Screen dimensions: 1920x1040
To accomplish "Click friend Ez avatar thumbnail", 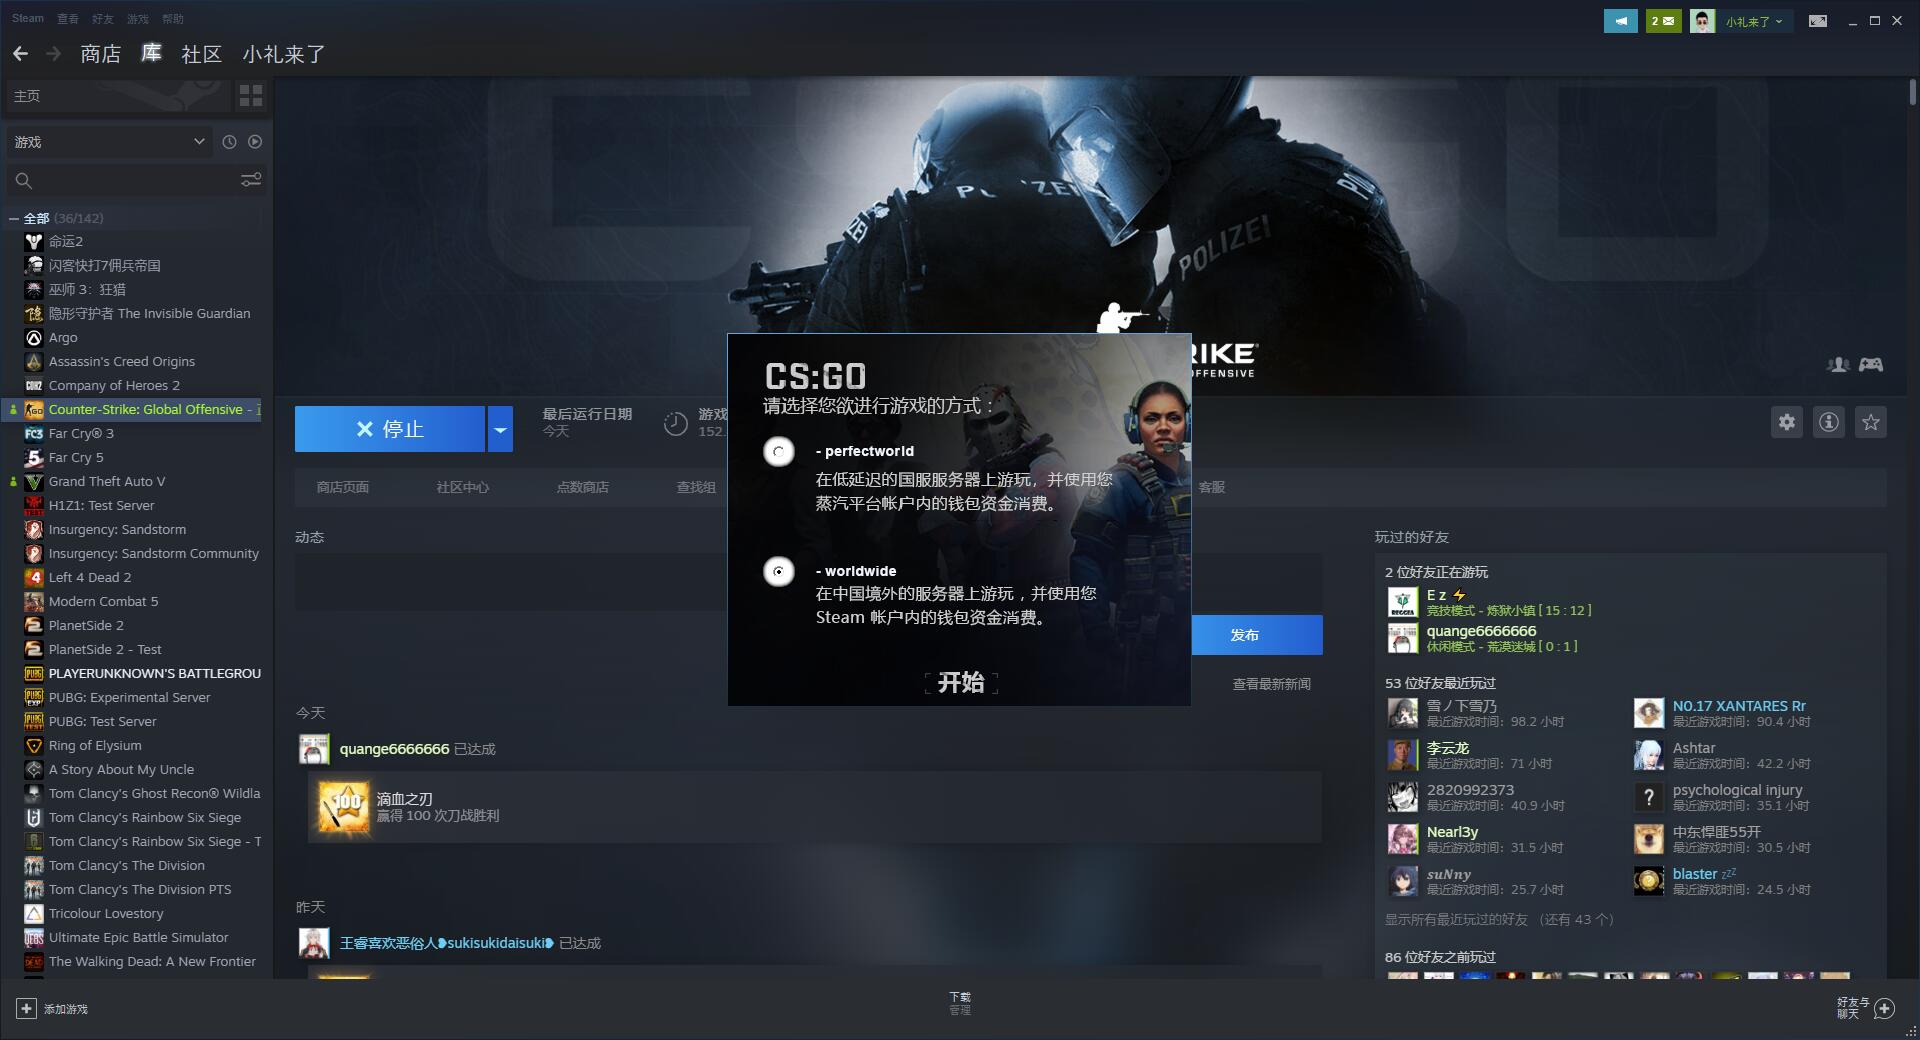I will coord(1403,602).
